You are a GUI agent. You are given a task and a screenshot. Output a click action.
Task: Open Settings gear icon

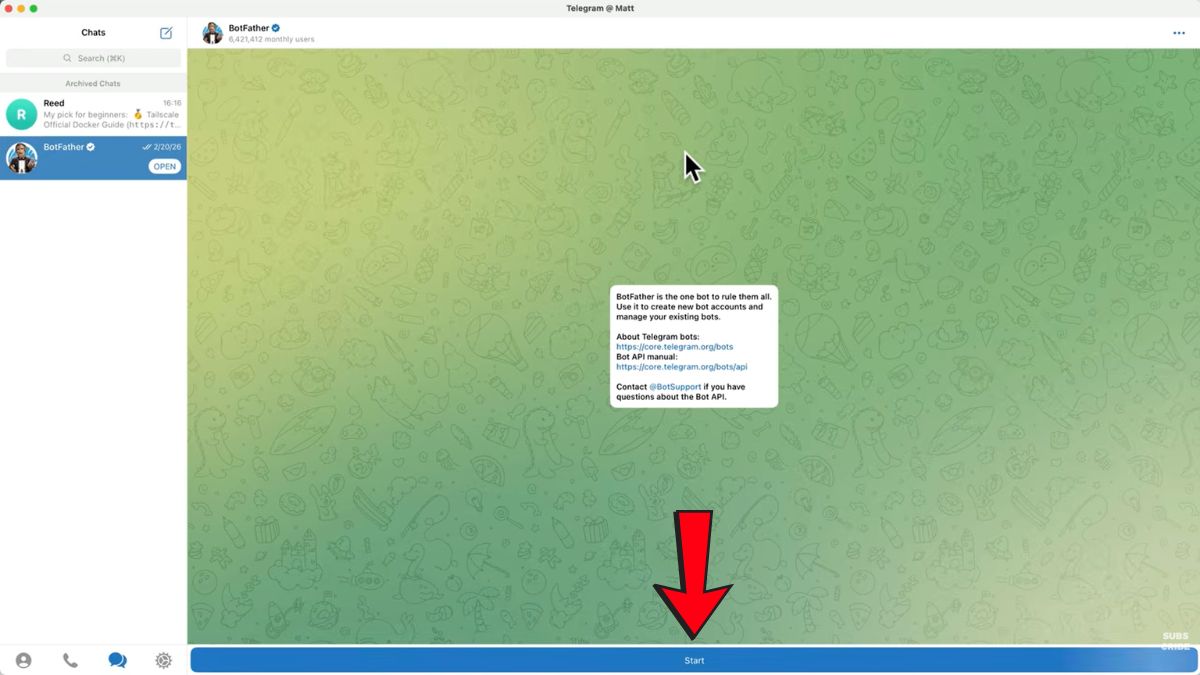164,660
